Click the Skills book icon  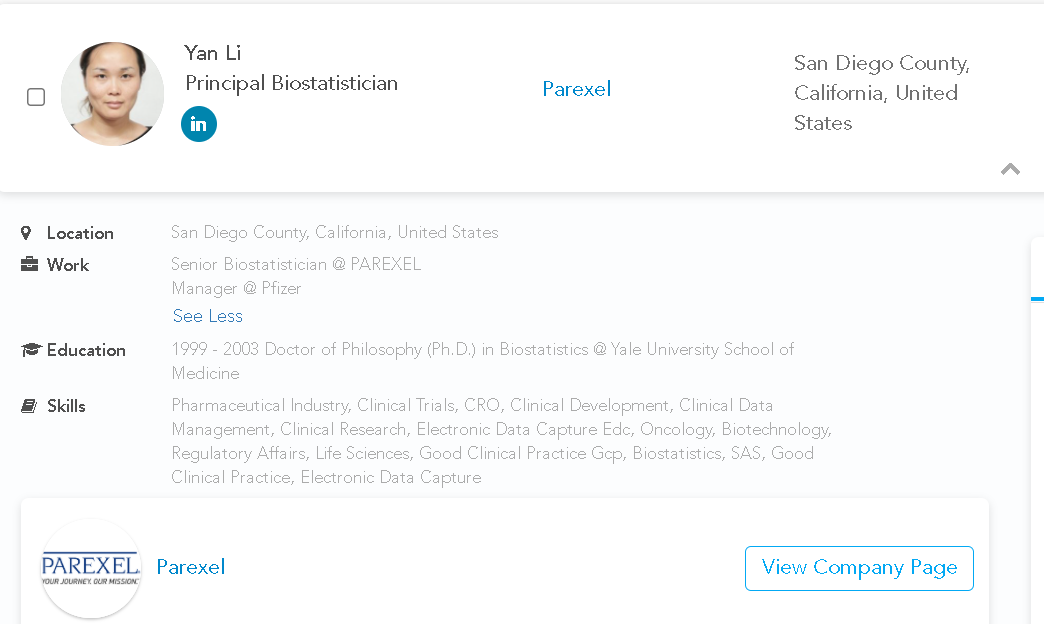point(29,406)
